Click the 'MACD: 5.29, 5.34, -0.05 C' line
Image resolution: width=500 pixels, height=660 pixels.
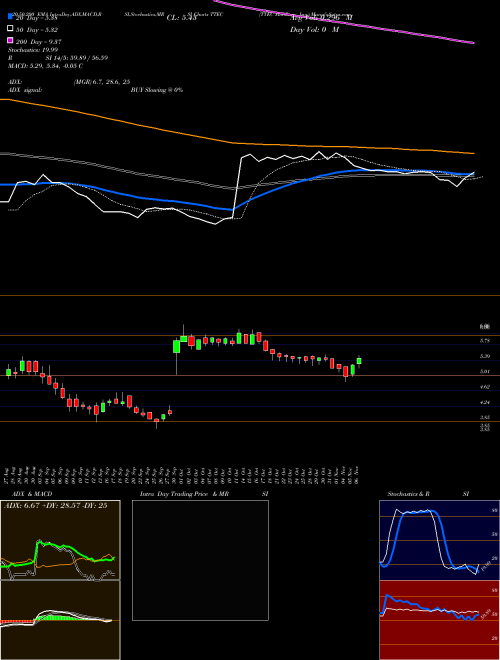click(x=45, y=66)
